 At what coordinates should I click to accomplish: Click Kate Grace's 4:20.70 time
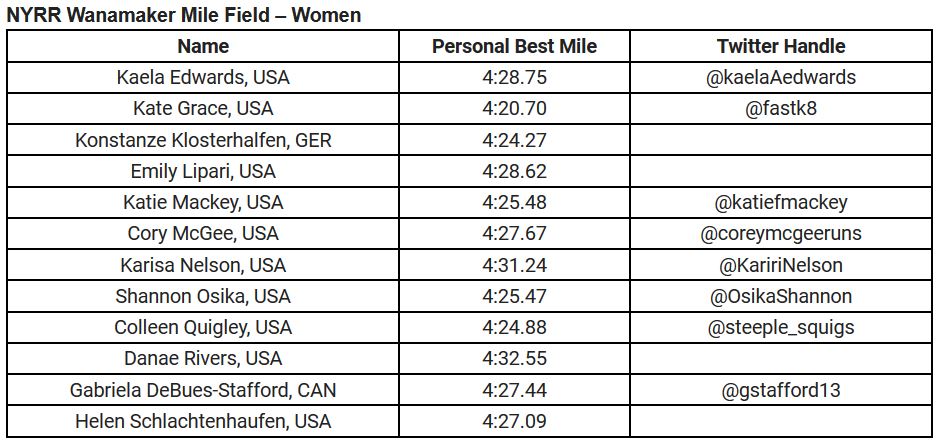[514, 109]
